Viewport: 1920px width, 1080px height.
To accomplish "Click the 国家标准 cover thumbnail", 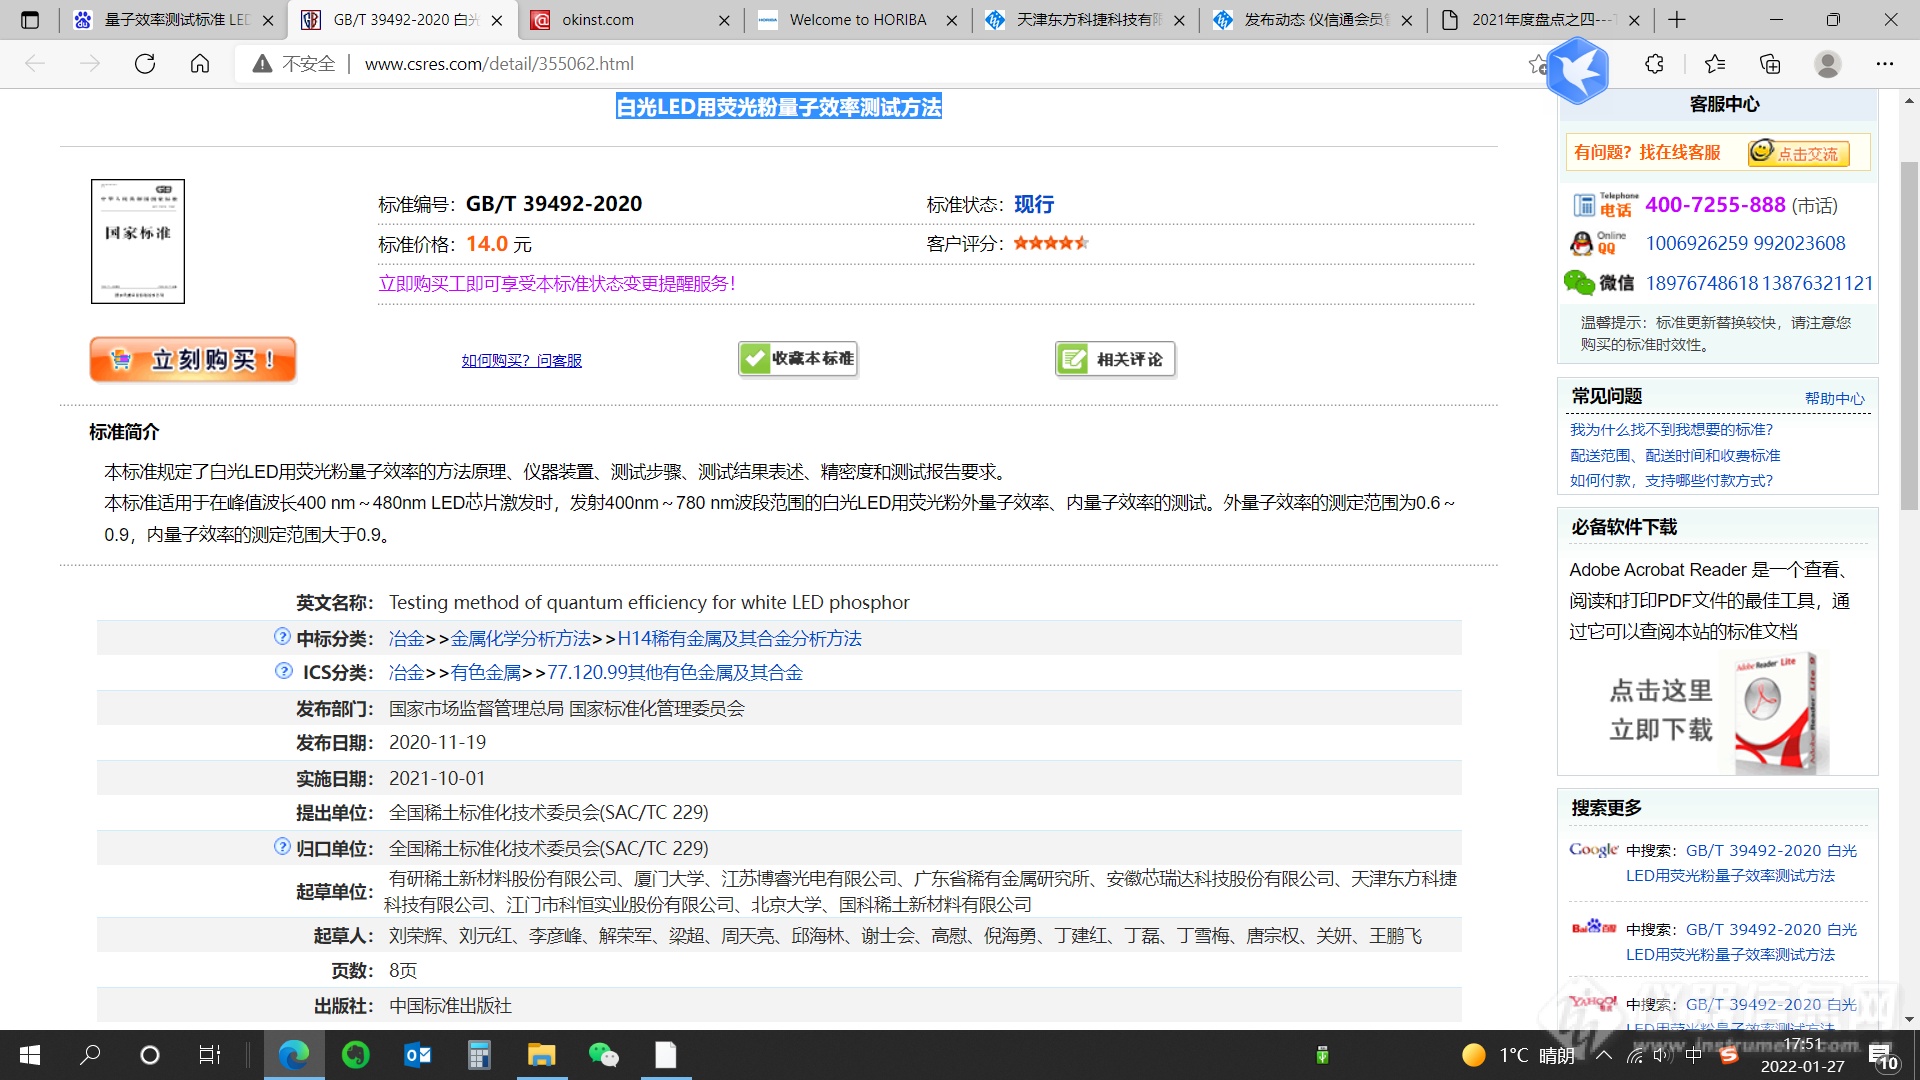I will [x=138, y=241].
